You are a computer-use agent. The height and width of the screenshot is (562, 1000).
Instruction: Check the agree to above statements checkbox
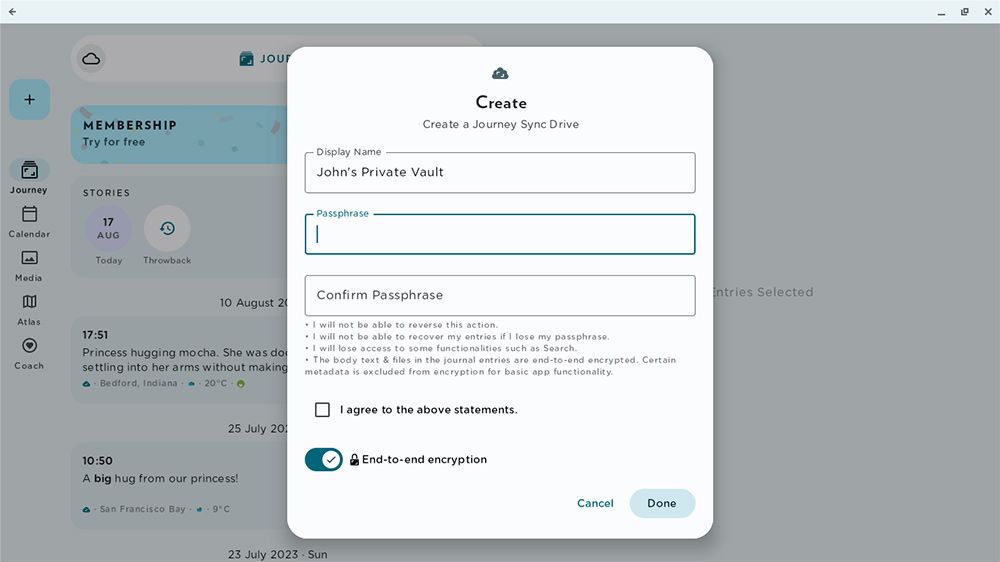(x=323, y=410)
